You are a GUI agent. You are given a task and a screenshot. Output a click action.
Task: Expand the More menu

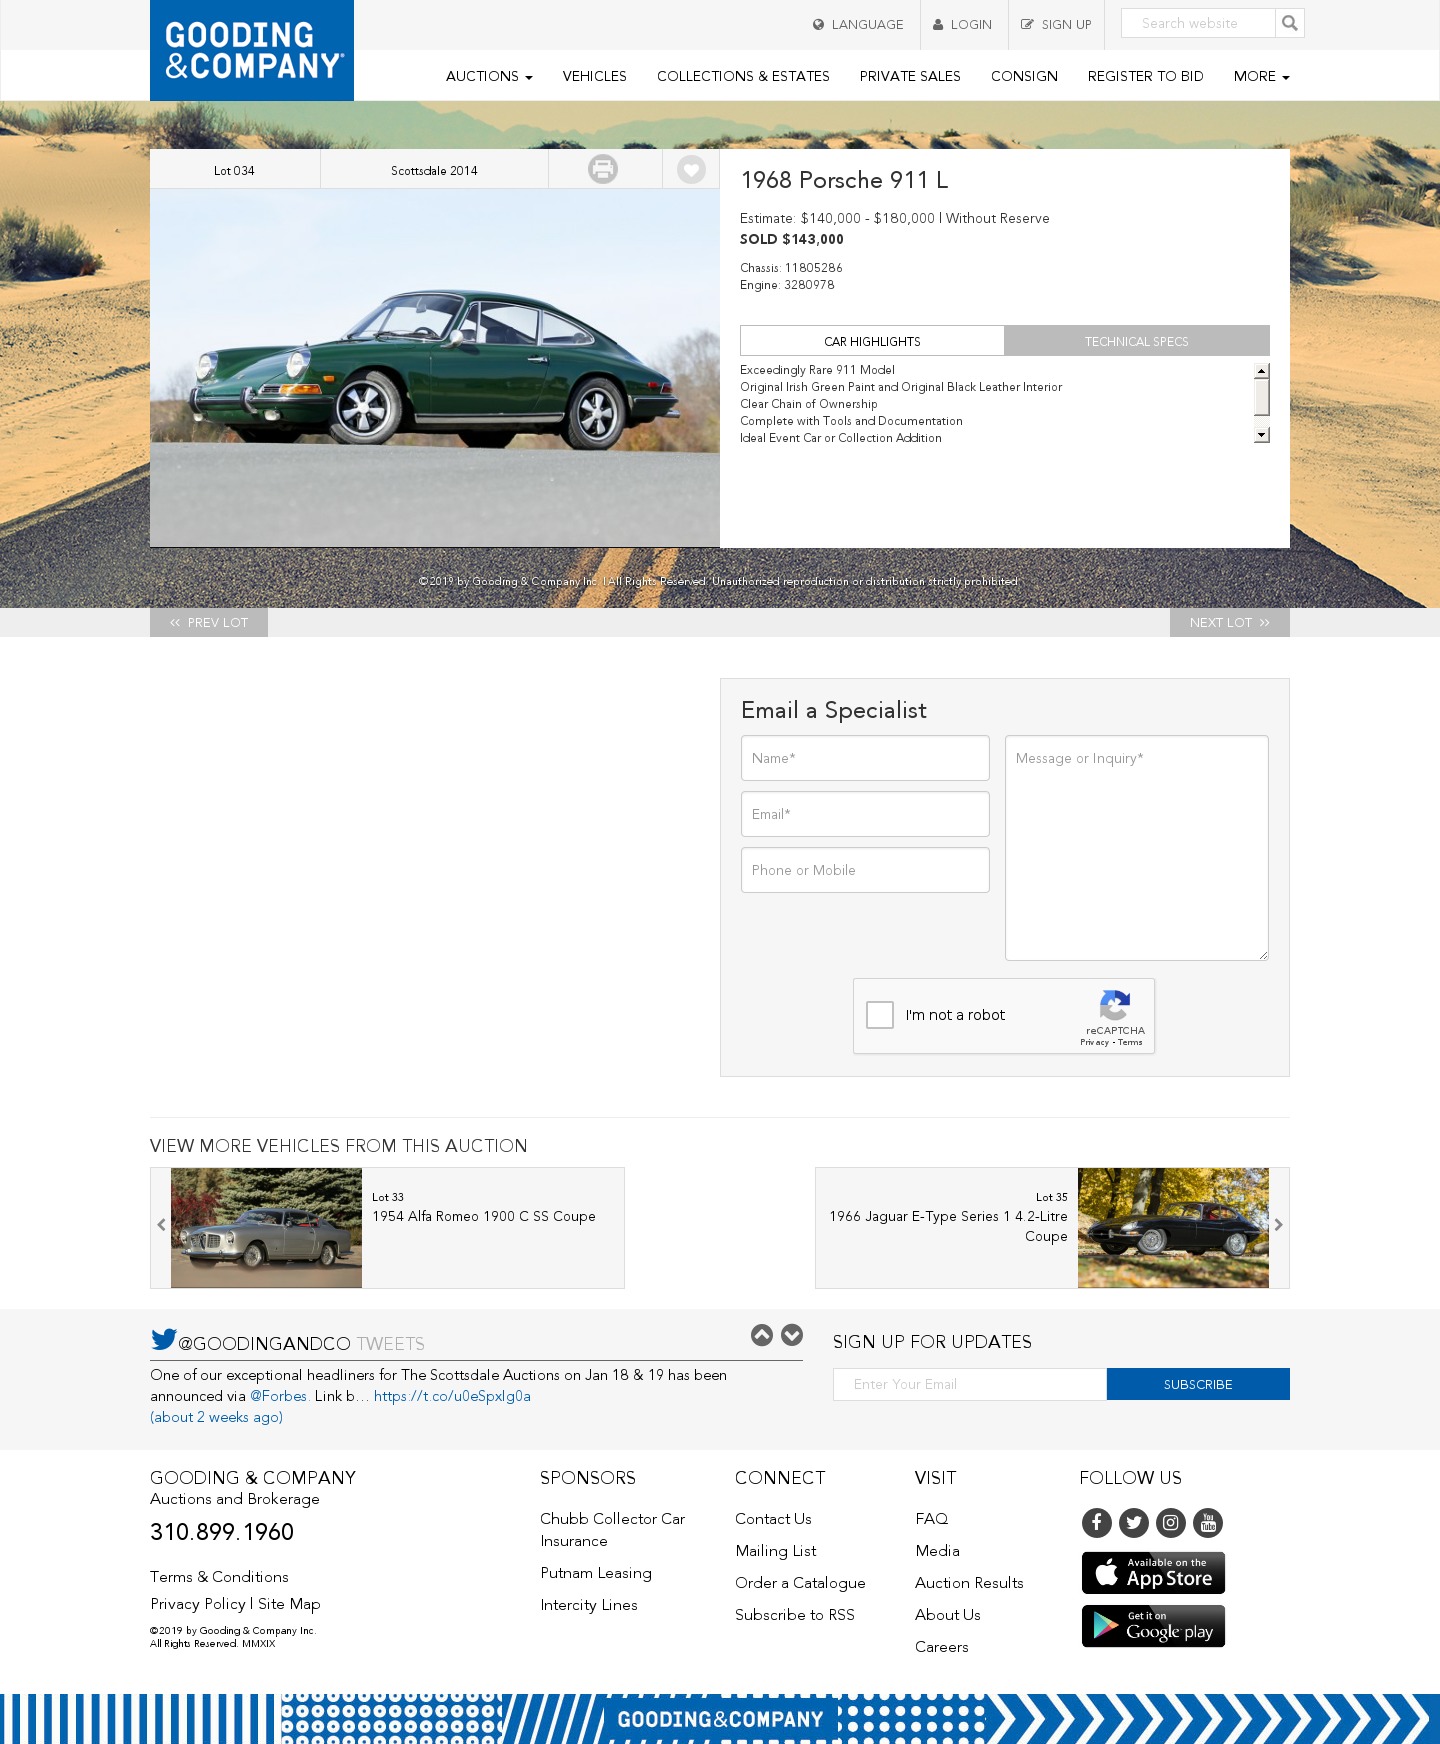(x=1261, y=76)
